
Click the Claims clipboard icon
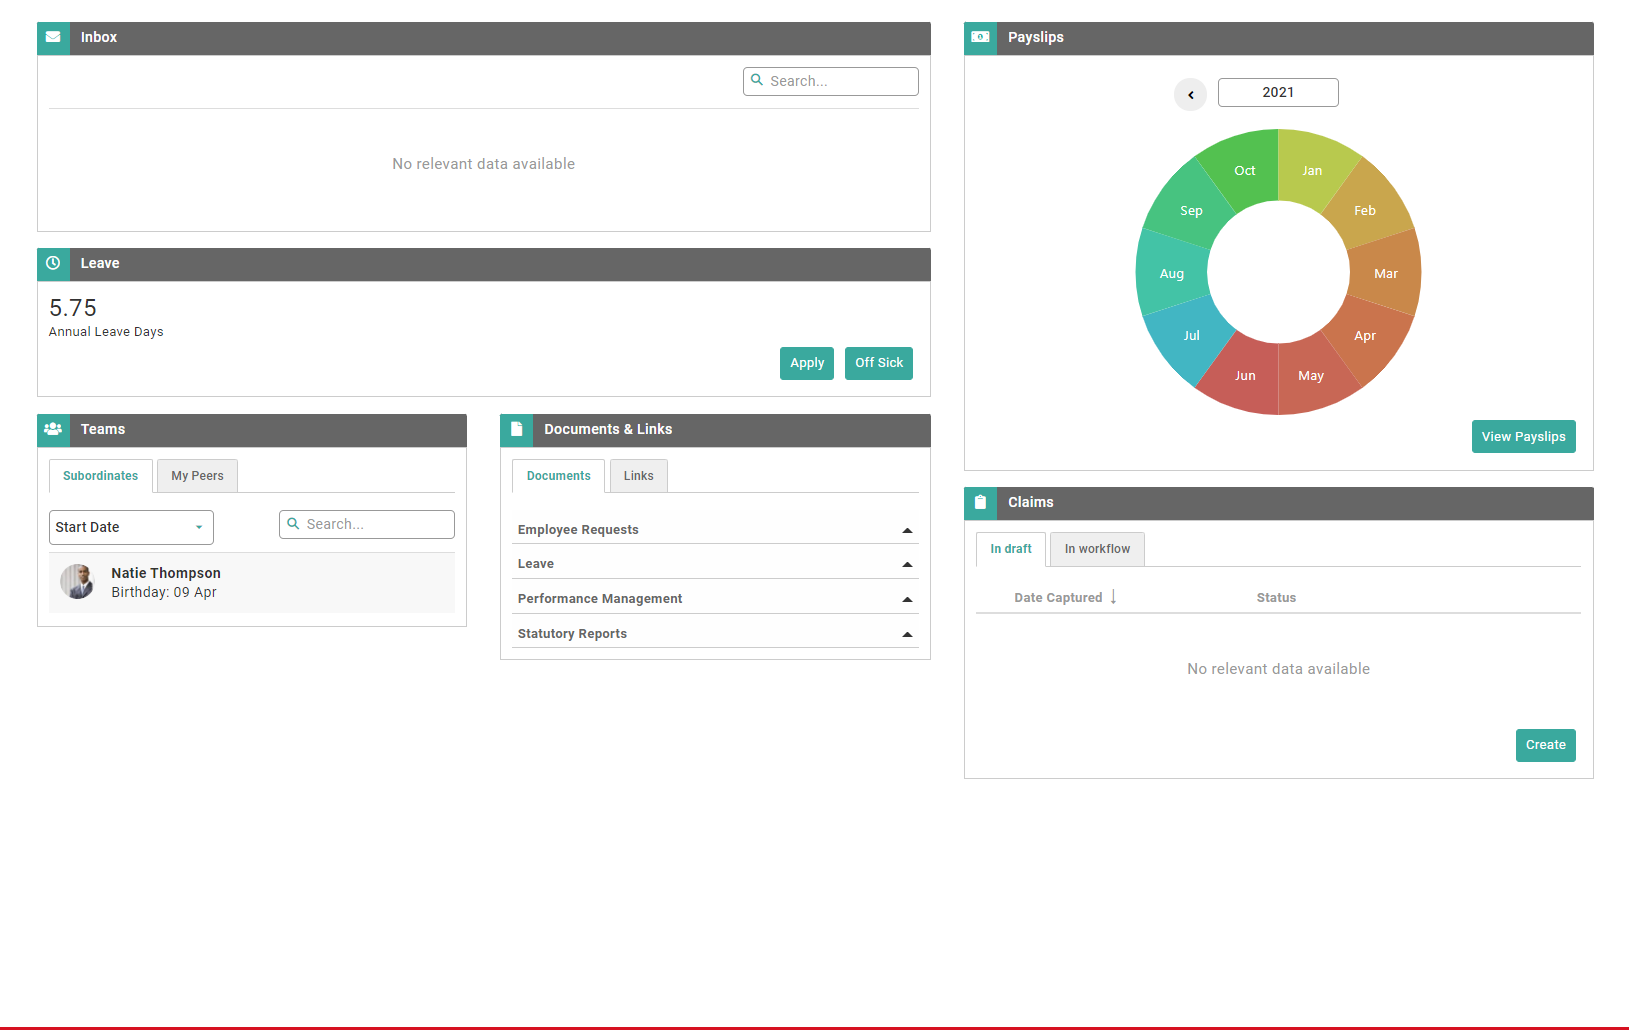pyautogui.click(x=980, y=502)
